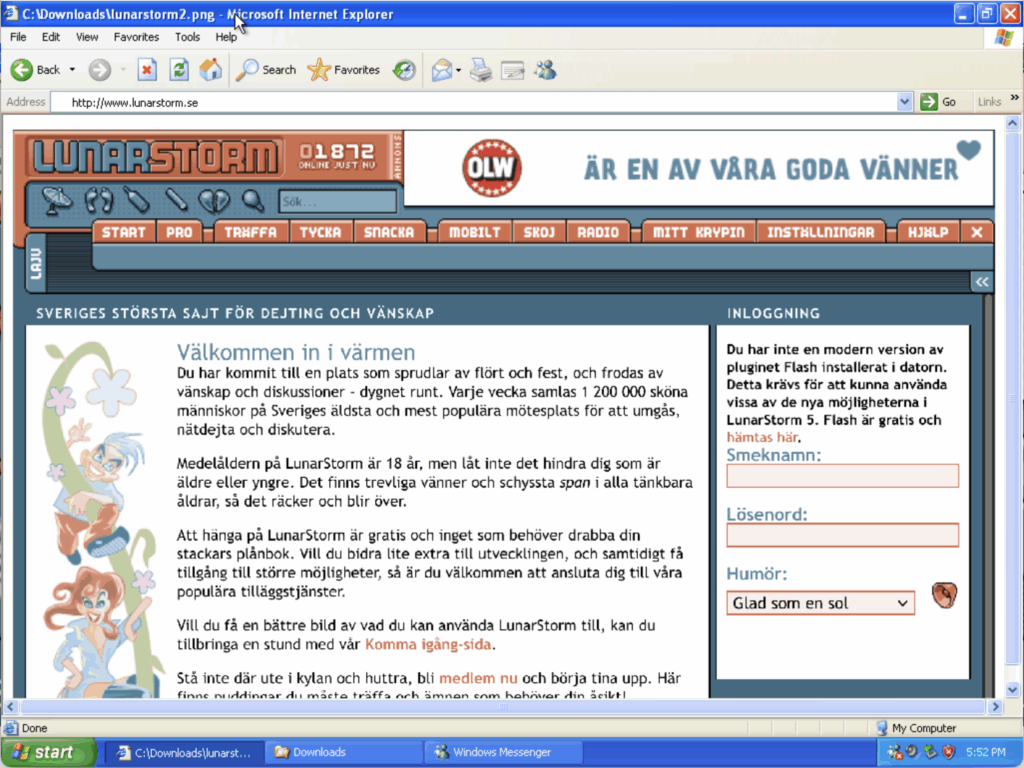Screen dimensions: 1024x768
Task: Open the Help menu
Action: click(x=226, y=37)
